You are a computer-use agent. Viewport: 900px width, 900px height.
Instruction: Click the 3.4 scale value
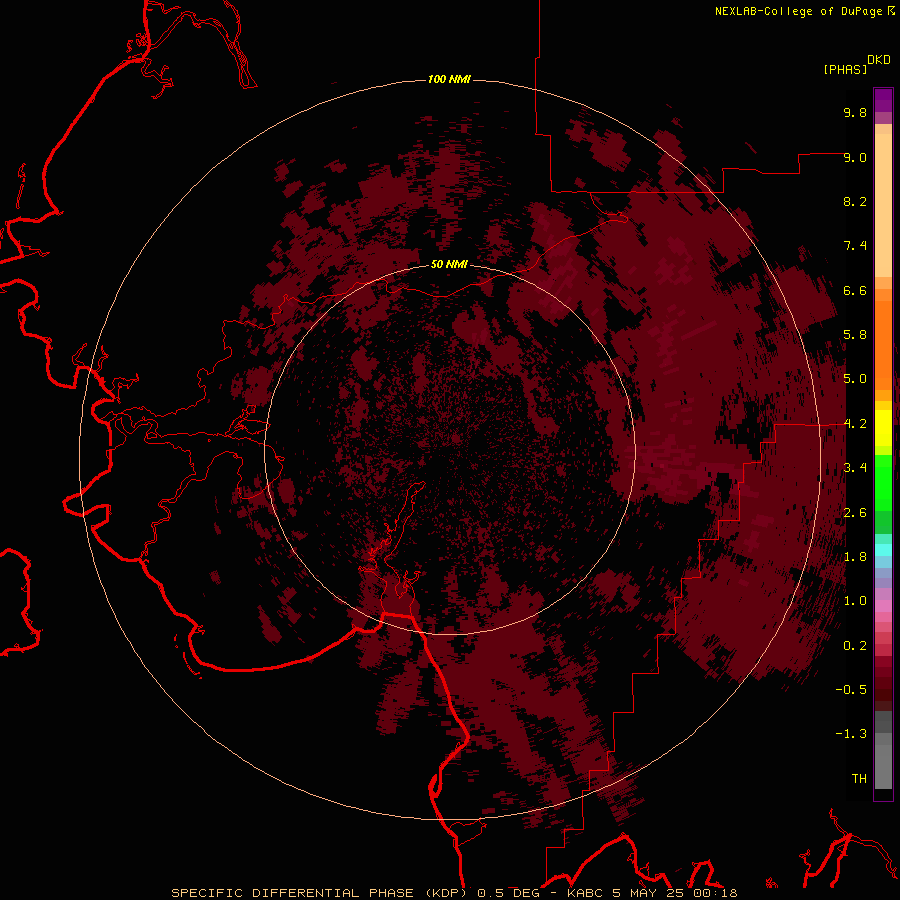click(x=855, y=468)
